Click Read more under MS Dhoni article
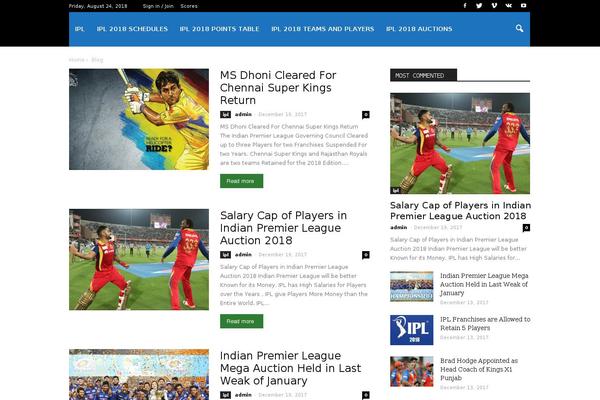 click(241, 181)
